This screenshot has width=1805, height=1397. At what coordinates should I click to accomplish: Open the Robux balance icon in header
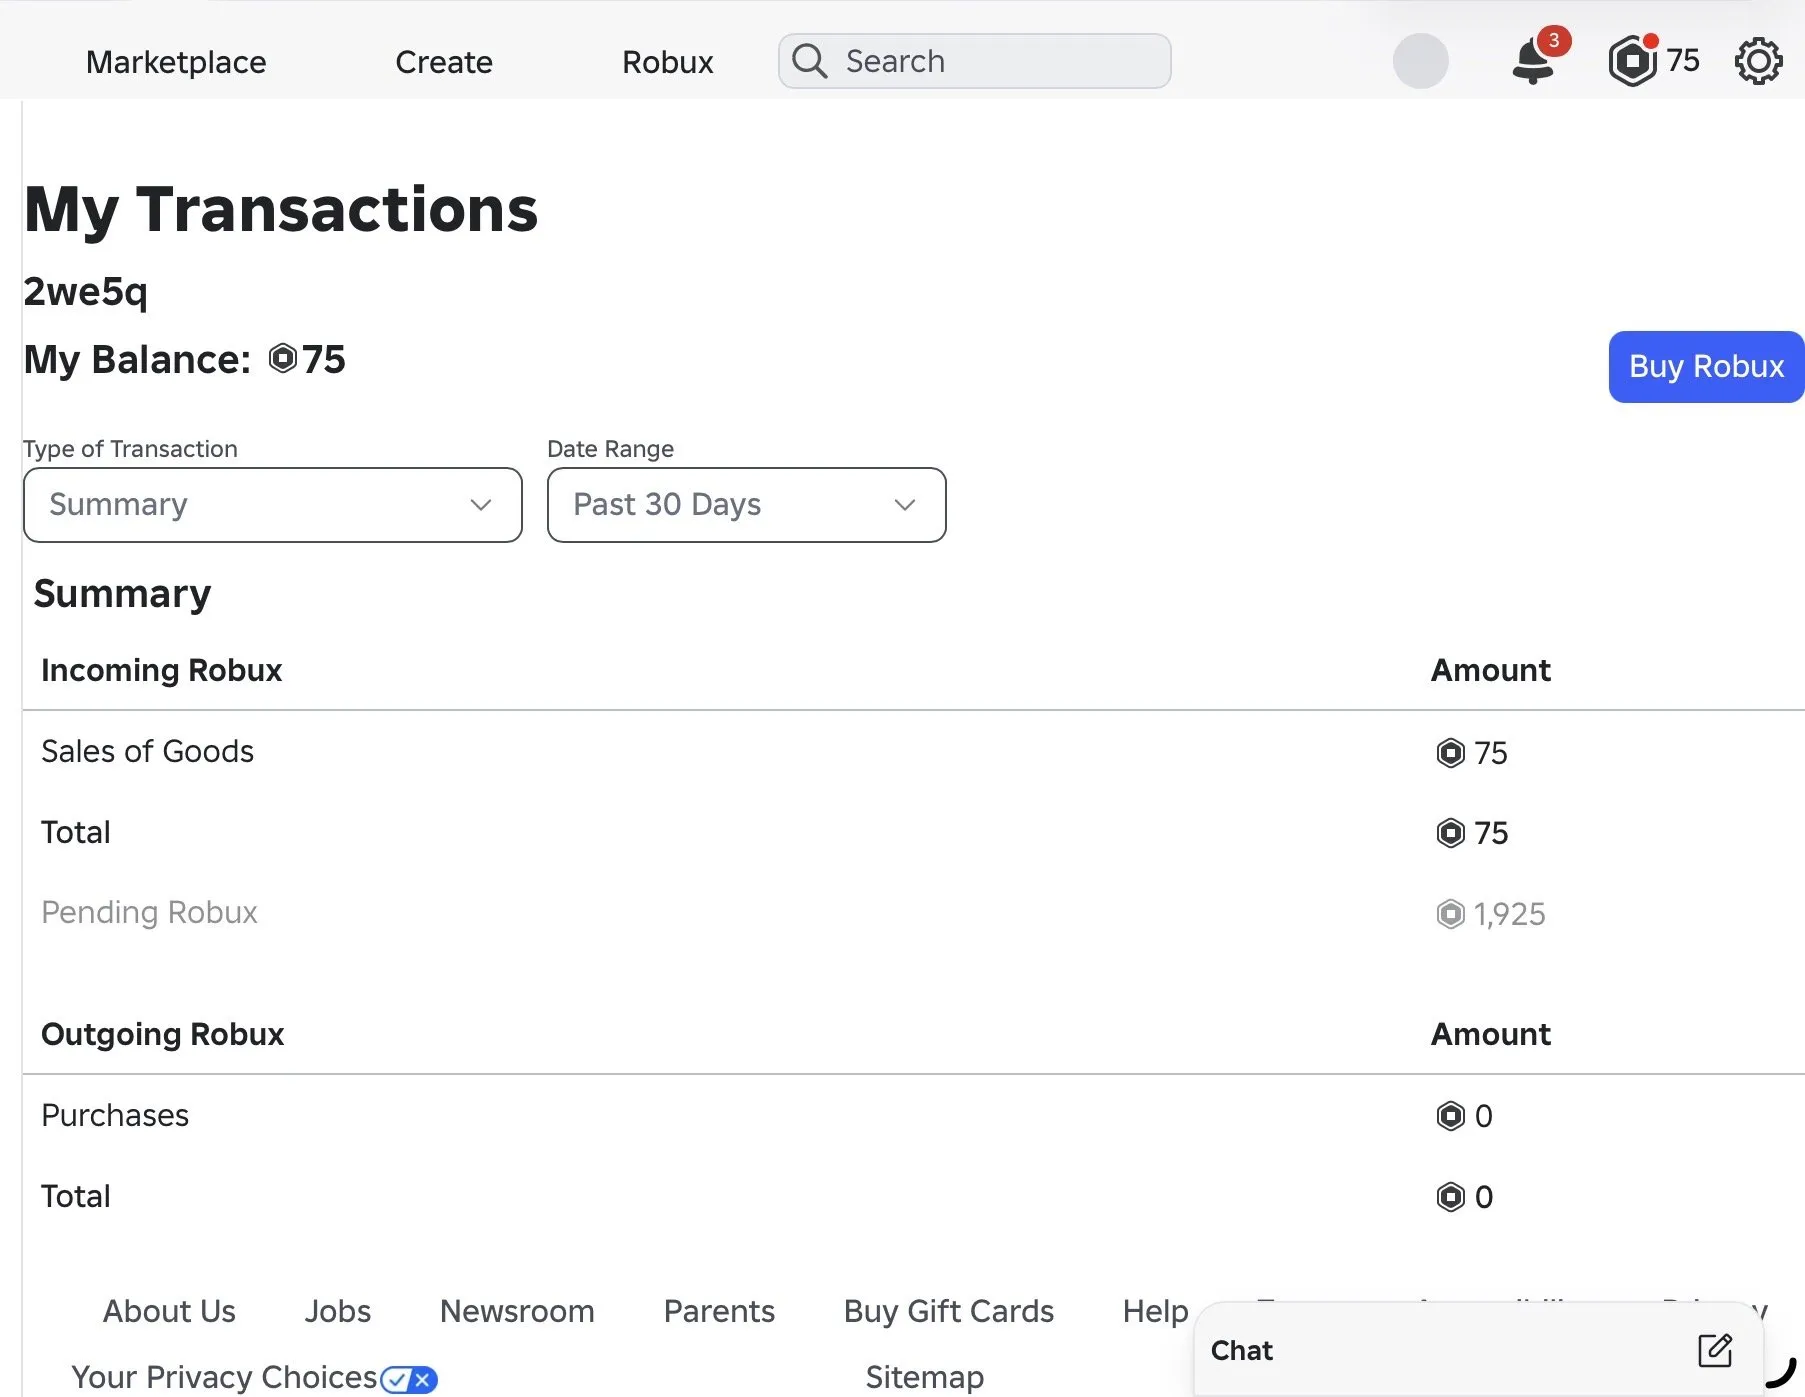1632,61
